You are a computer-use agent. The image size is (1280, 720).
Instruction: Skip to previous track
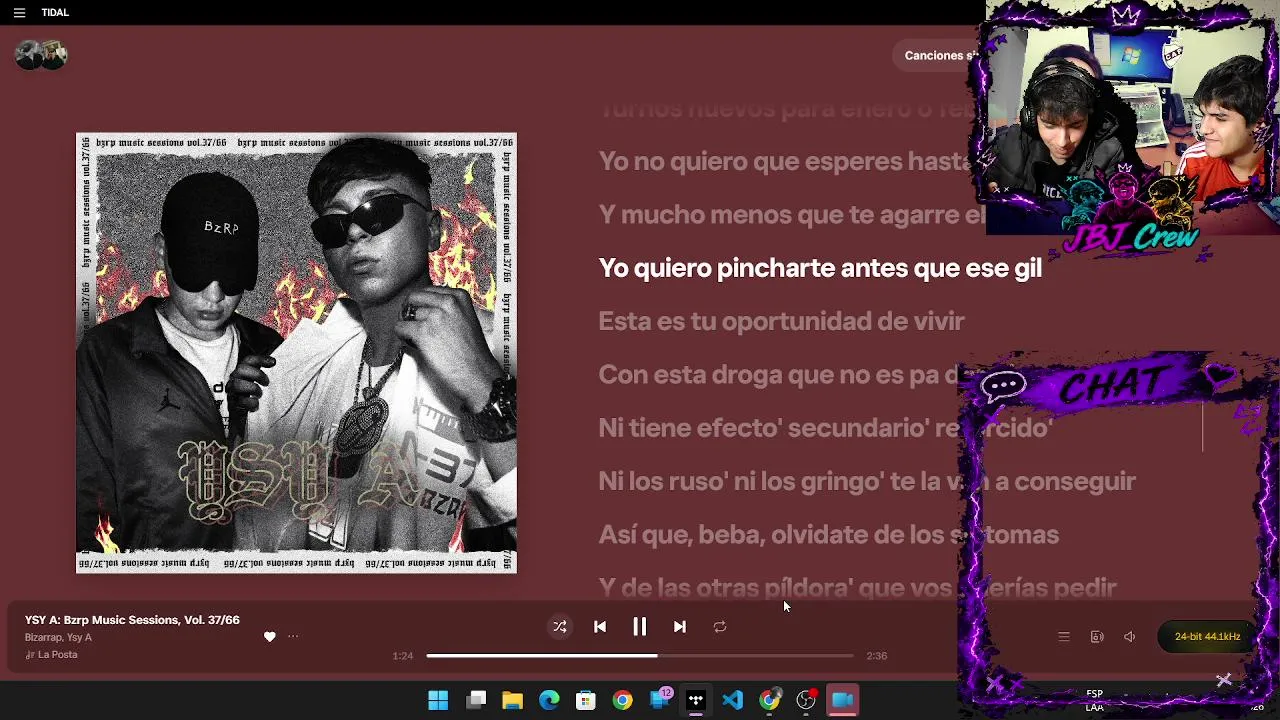(600, 627)
